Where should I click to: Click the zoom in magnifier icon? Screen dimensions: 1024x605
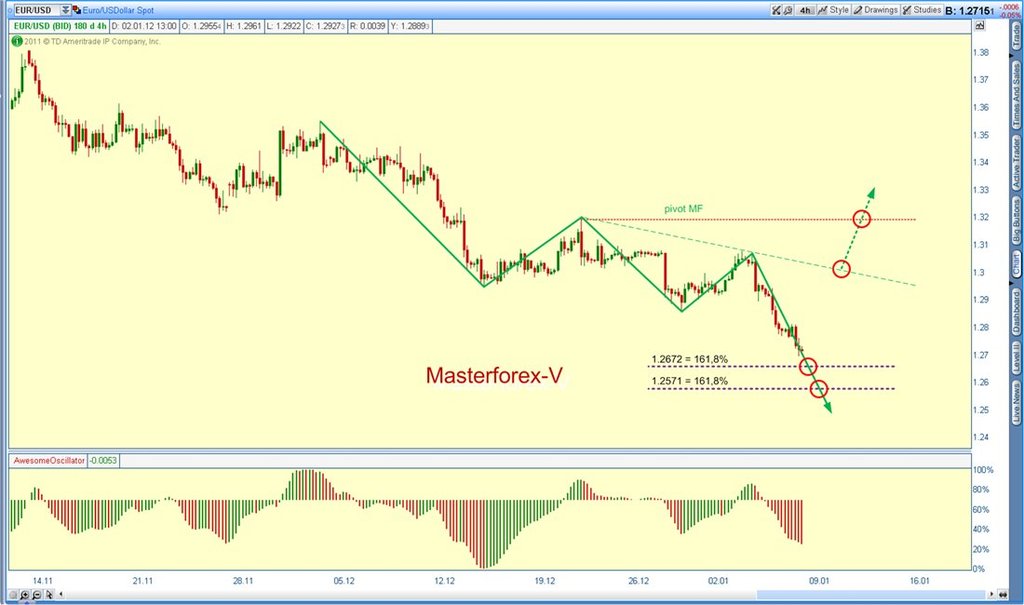point(23,595)
